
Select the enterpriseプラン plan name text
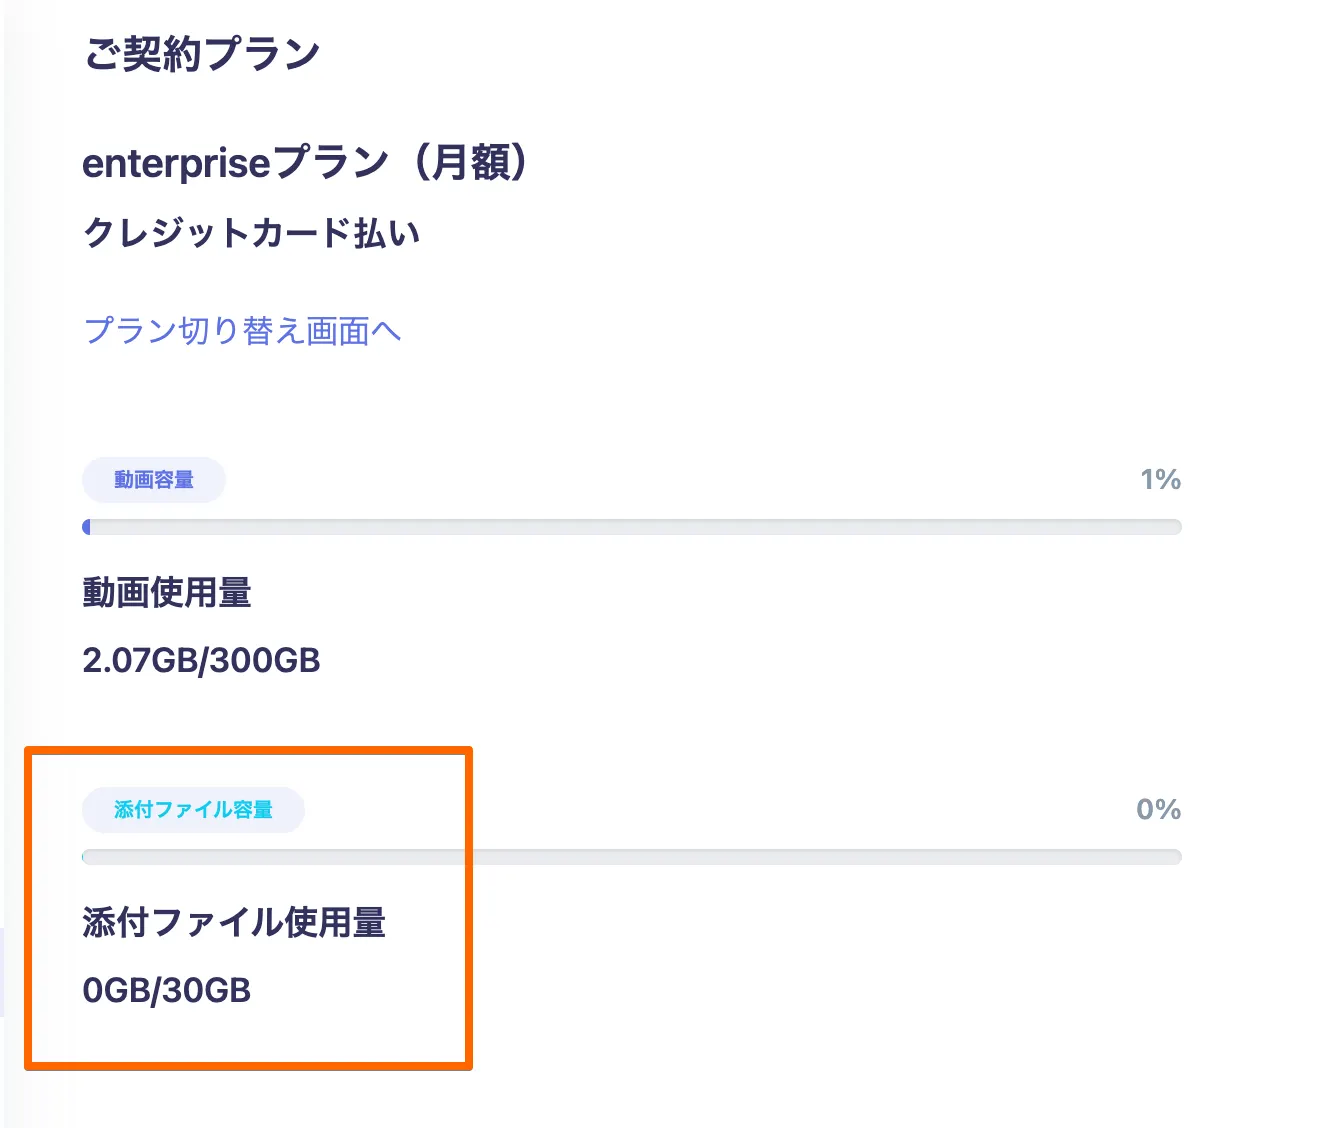(235, 163)
